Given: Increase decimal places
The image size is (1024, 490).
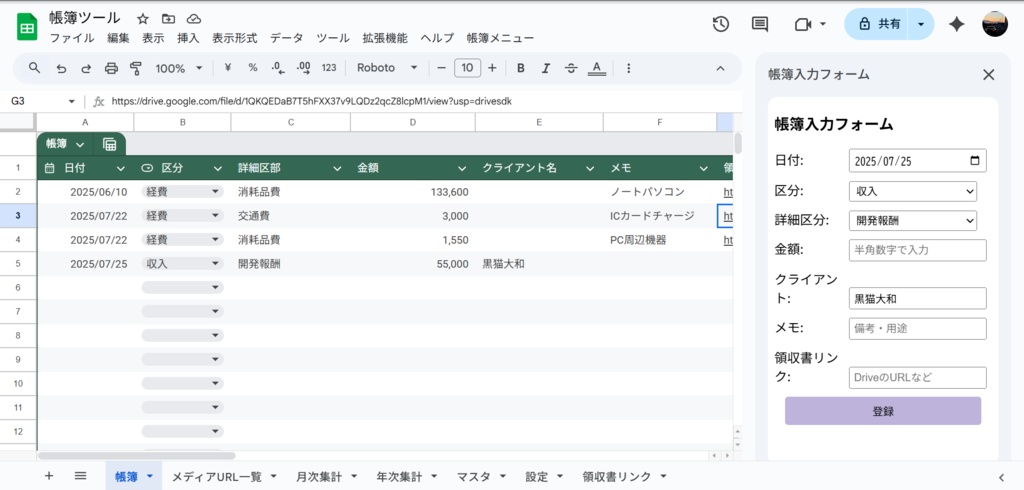Looking at the screenshot, I should [x=303, y=68].
